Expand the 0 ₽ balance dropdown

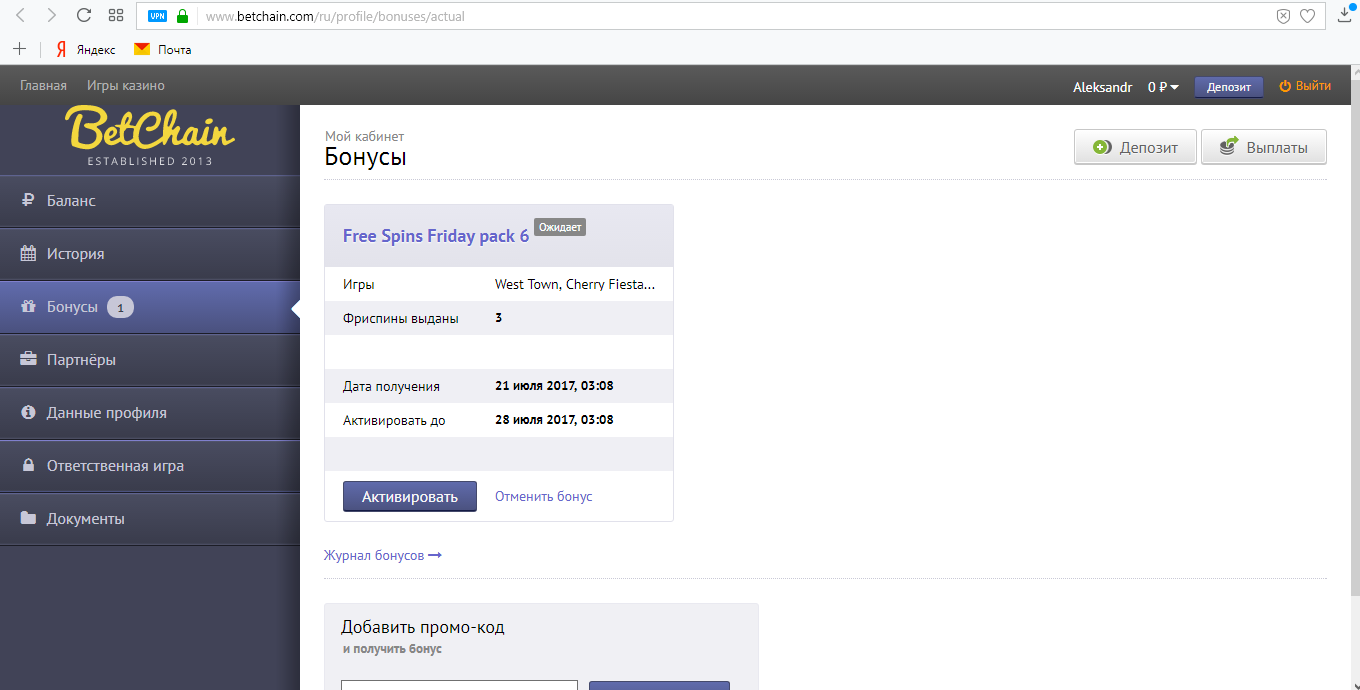click(x=1163, y=87)
